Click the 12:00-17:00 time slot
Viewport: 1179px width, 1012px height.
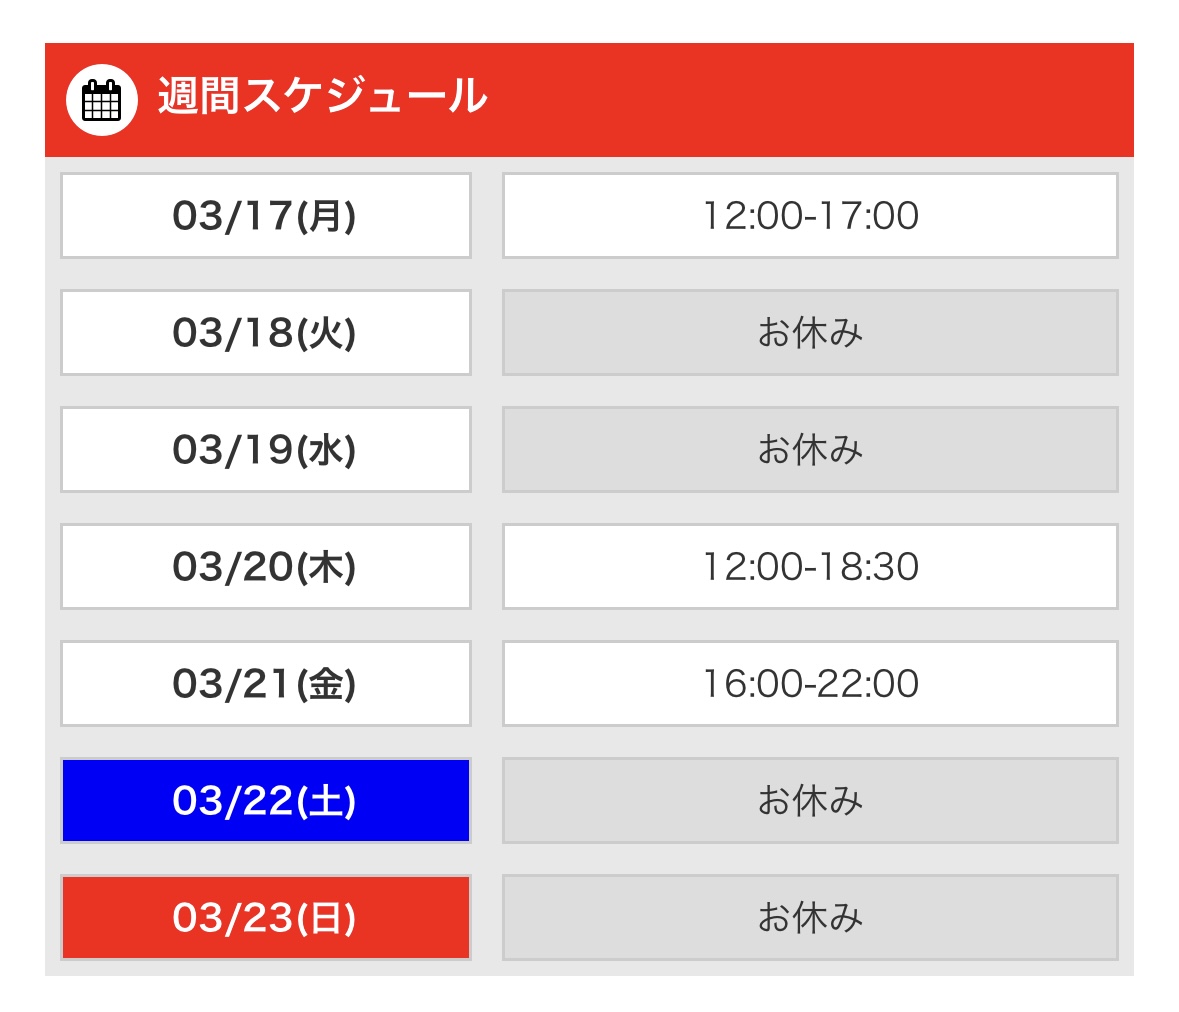pyautogui.click(x=811, y=216)
